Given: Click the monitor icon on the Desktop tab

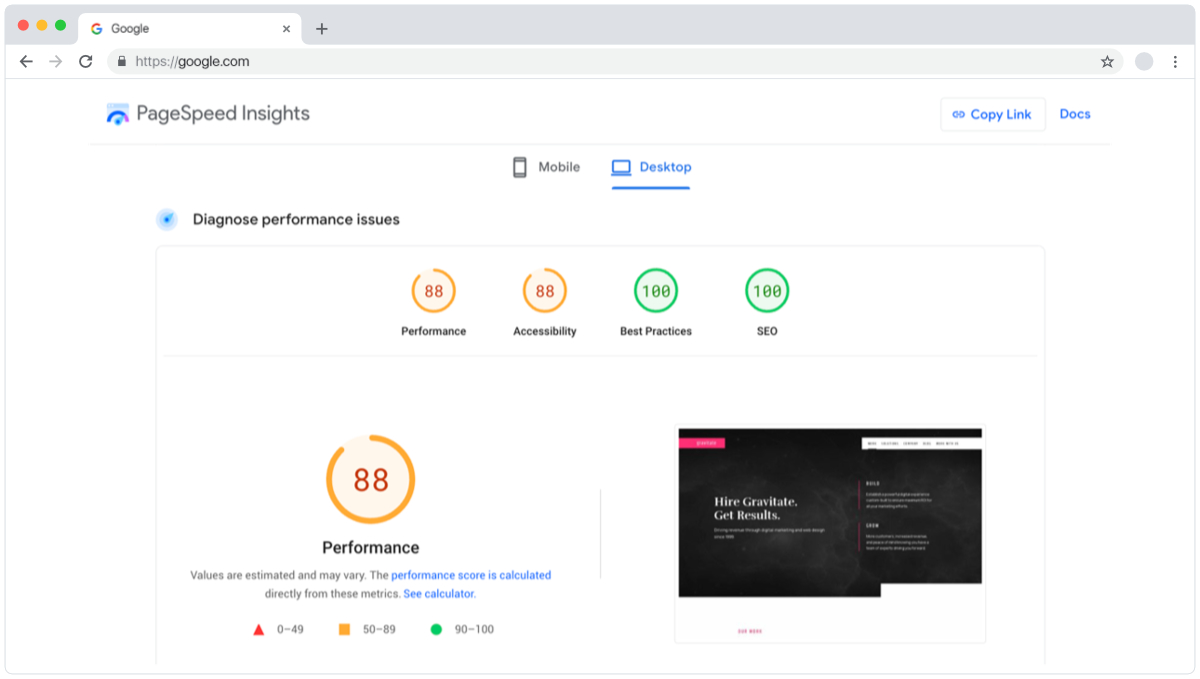Looking at the screenshot, I should click(623, 166).
